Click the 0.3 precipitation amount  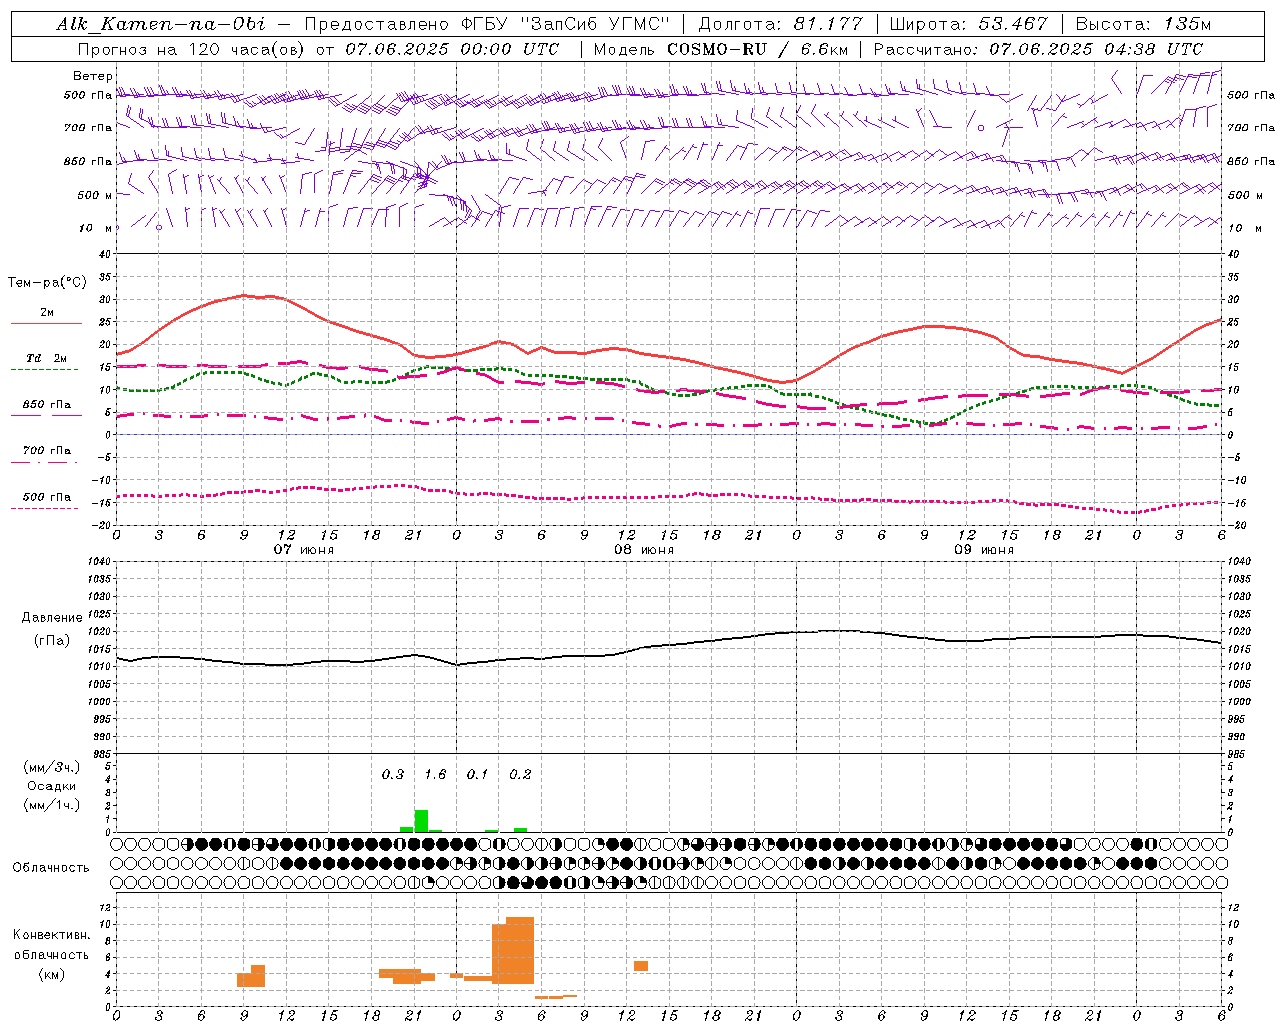[393, 775]
